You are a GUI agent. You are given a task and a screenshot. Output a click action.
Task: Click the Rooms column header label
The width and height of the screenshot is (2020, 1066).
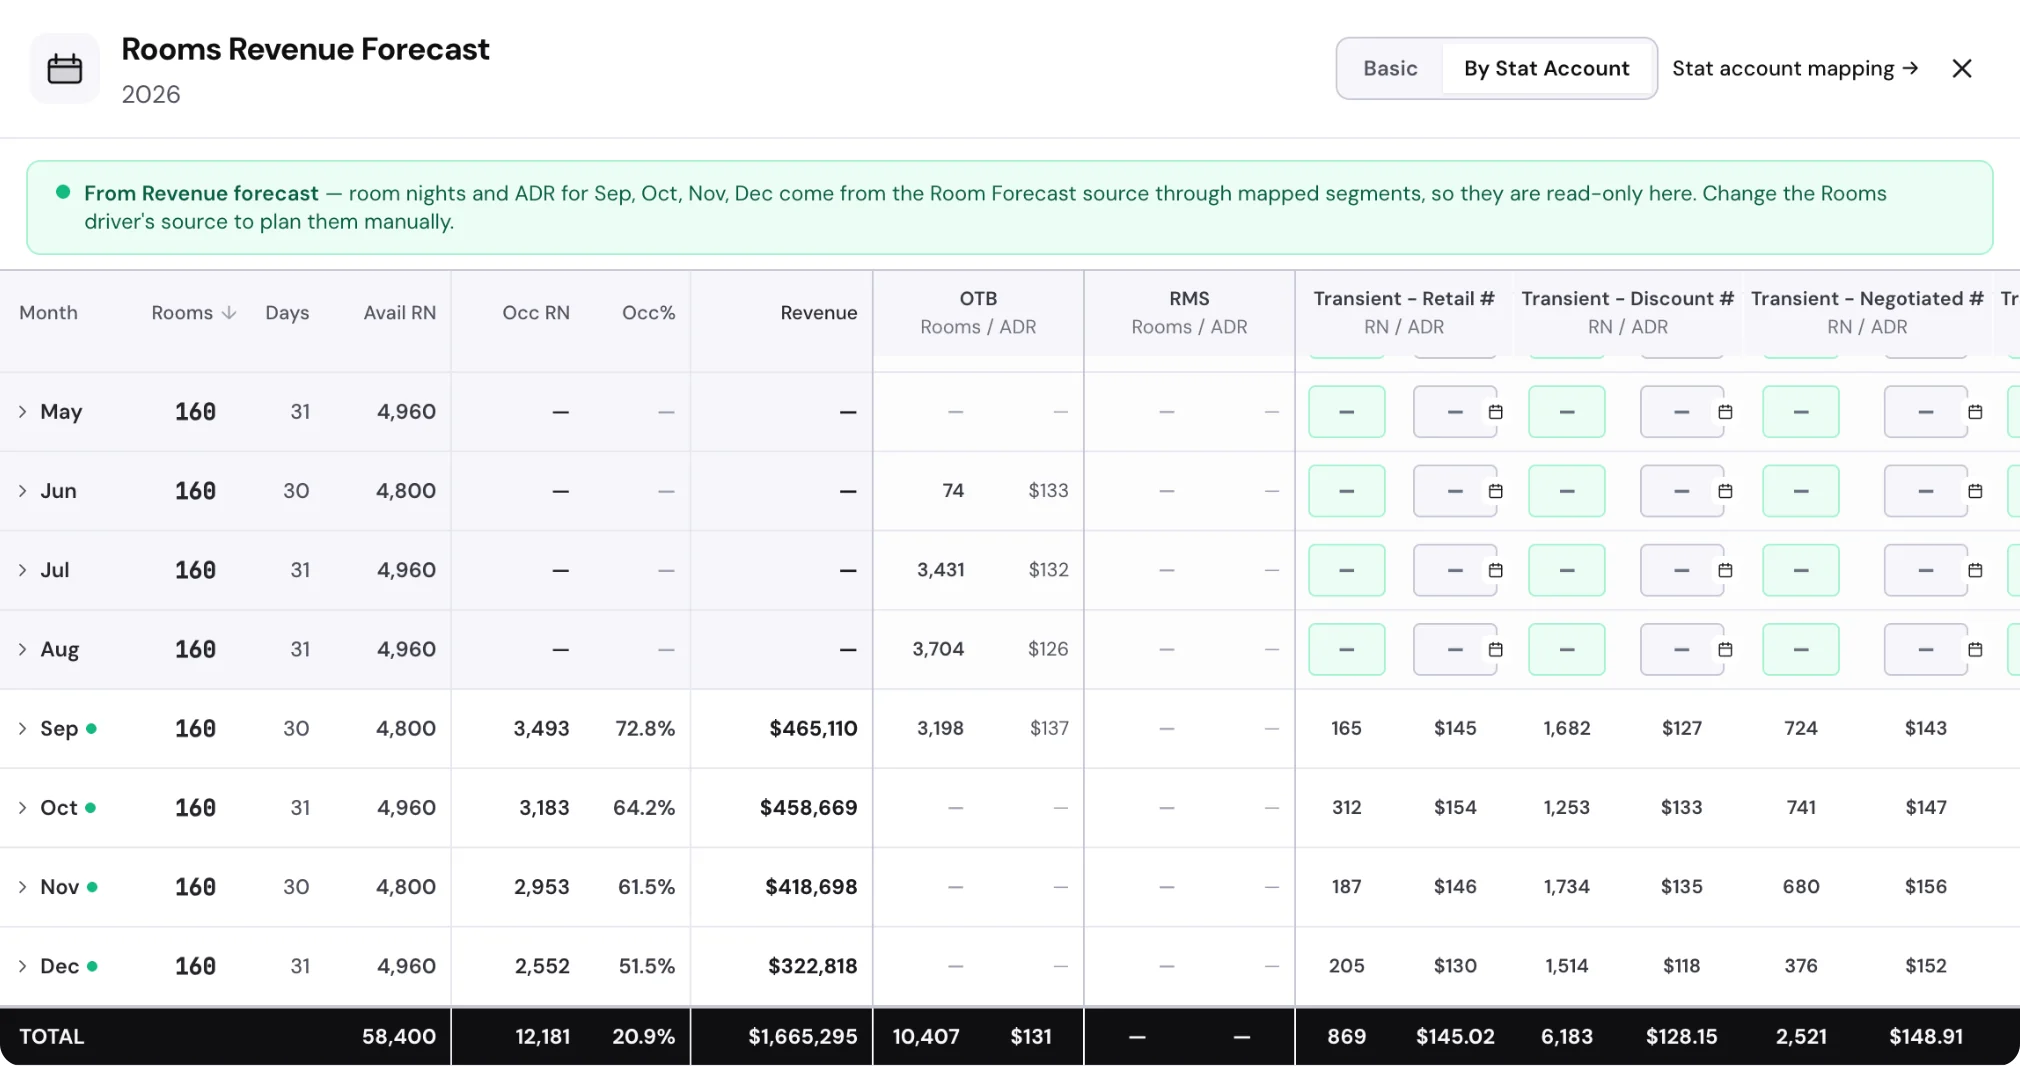coord(182,313)
